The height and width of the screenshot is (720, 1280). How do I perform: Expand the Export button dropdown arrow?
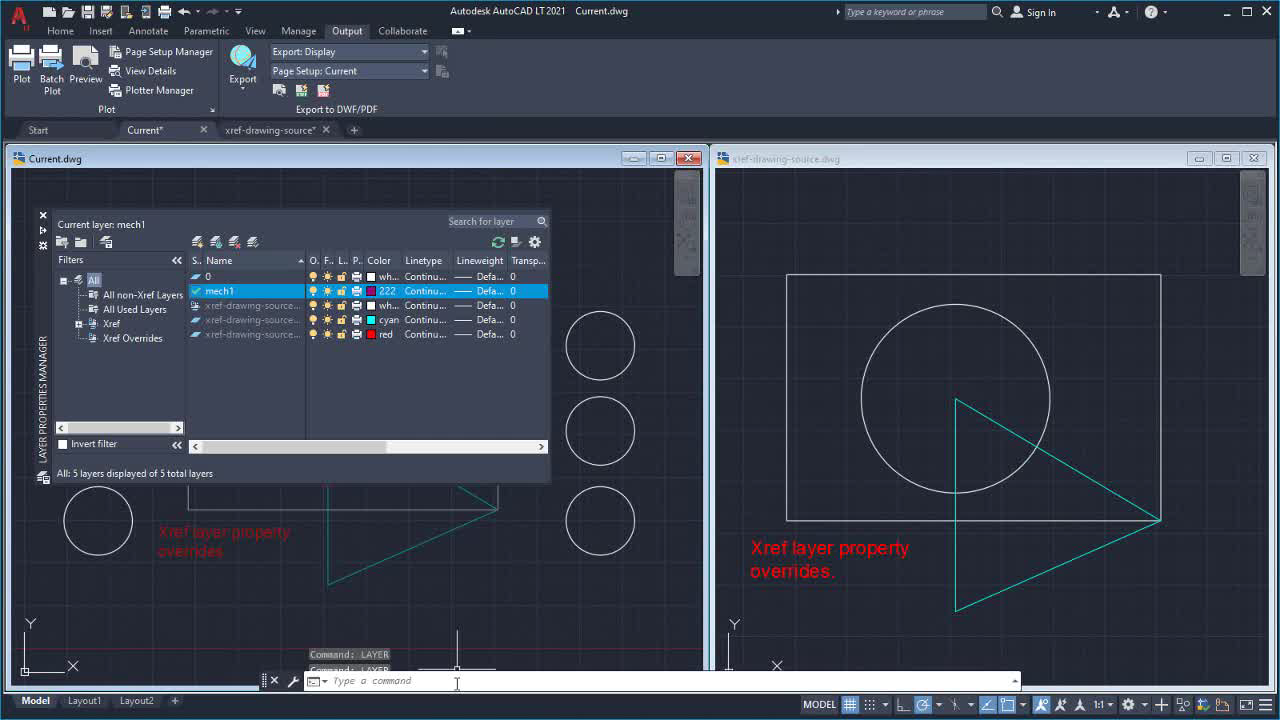tap(242, 89)
